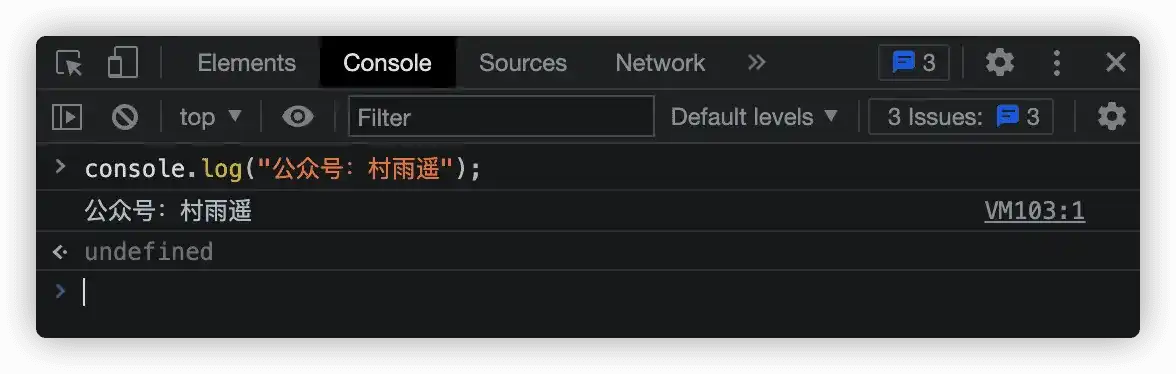
Task: Close the DevTools panel
Action: tap(1116, 62)
